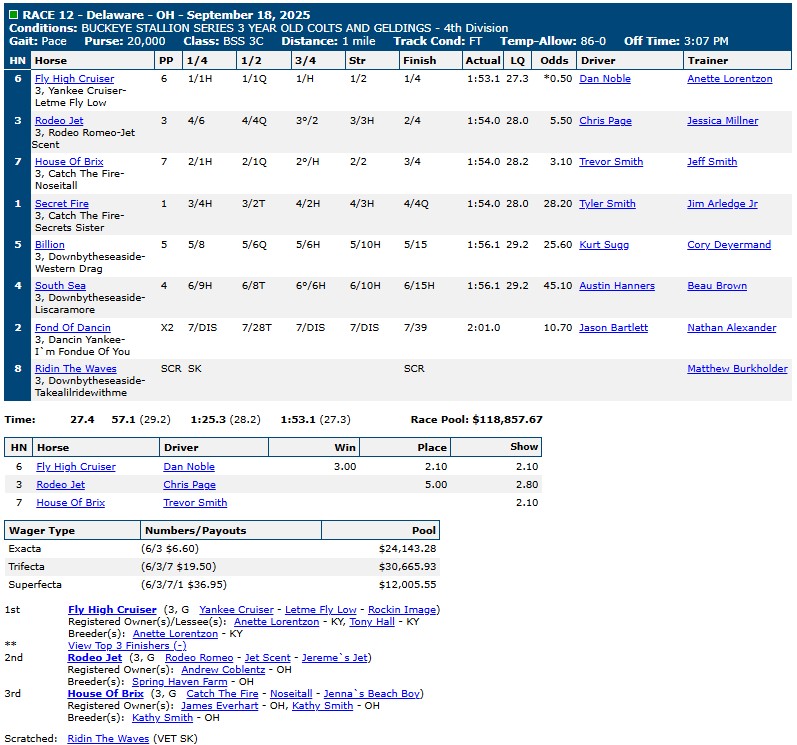Click the South Sea horse link
Viewport: 797px width, 745px height.
(x=60, y=286)
